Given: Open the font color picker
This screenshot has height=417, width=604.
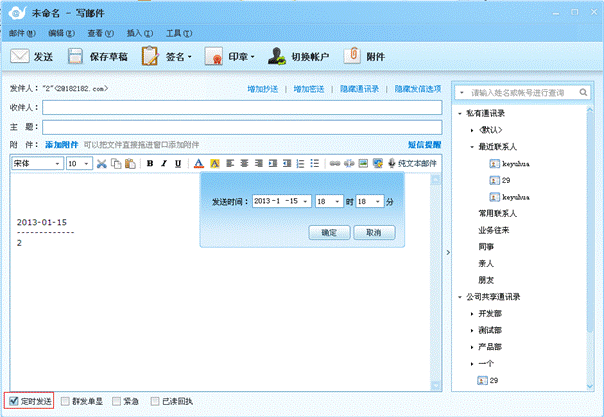Looking at the screenshot, I should click(199, 163).
